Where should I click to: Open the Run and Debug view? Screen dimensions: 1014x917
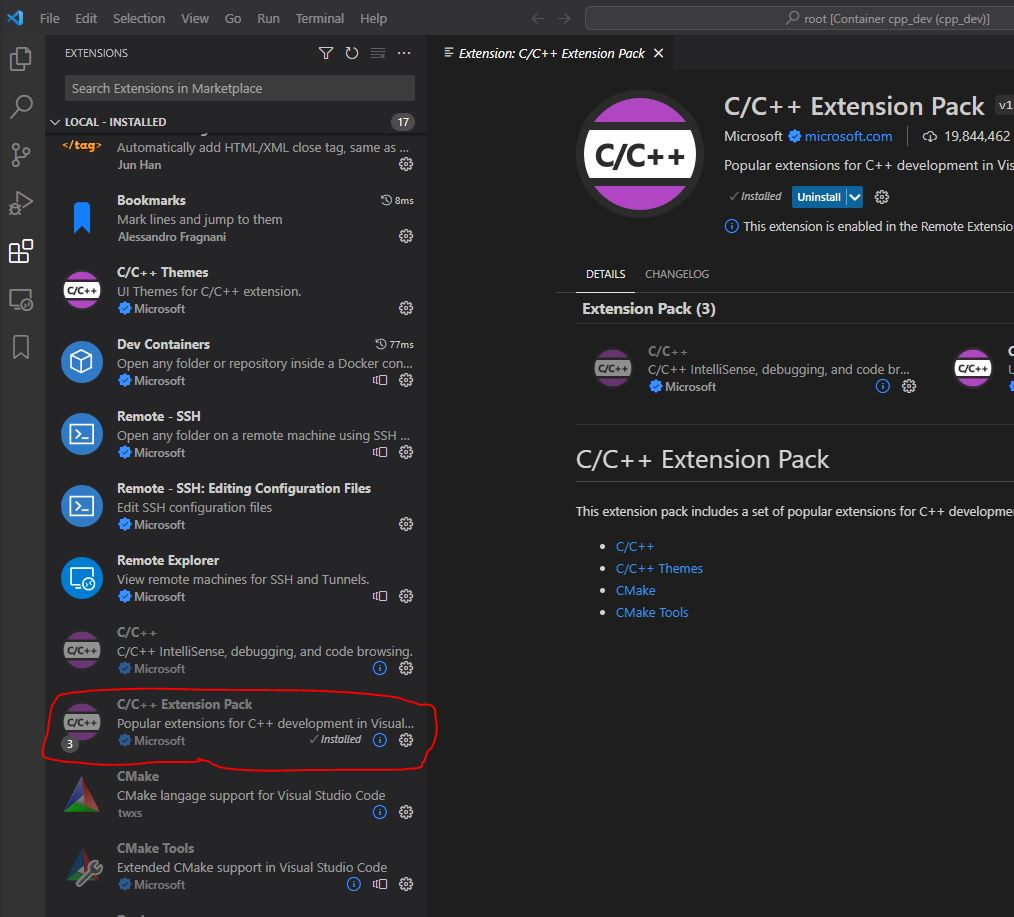point(21,203)
